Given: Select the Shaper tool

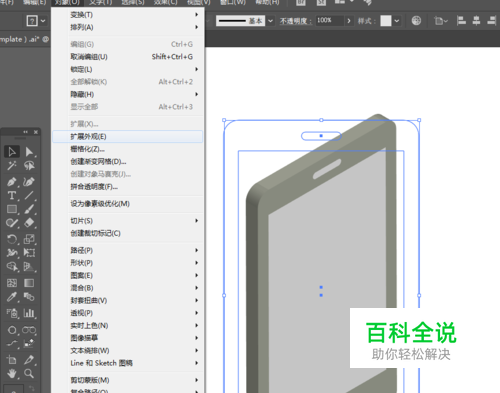Looking at the screenshot, I should (x=12, y=223).
